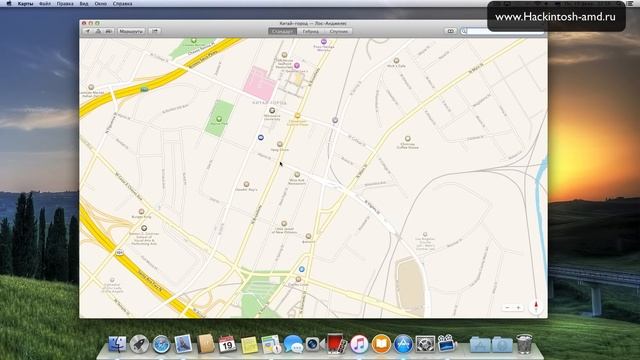Click the share arrow toolbar button
The image size is (640, 360).
(155, 31)
